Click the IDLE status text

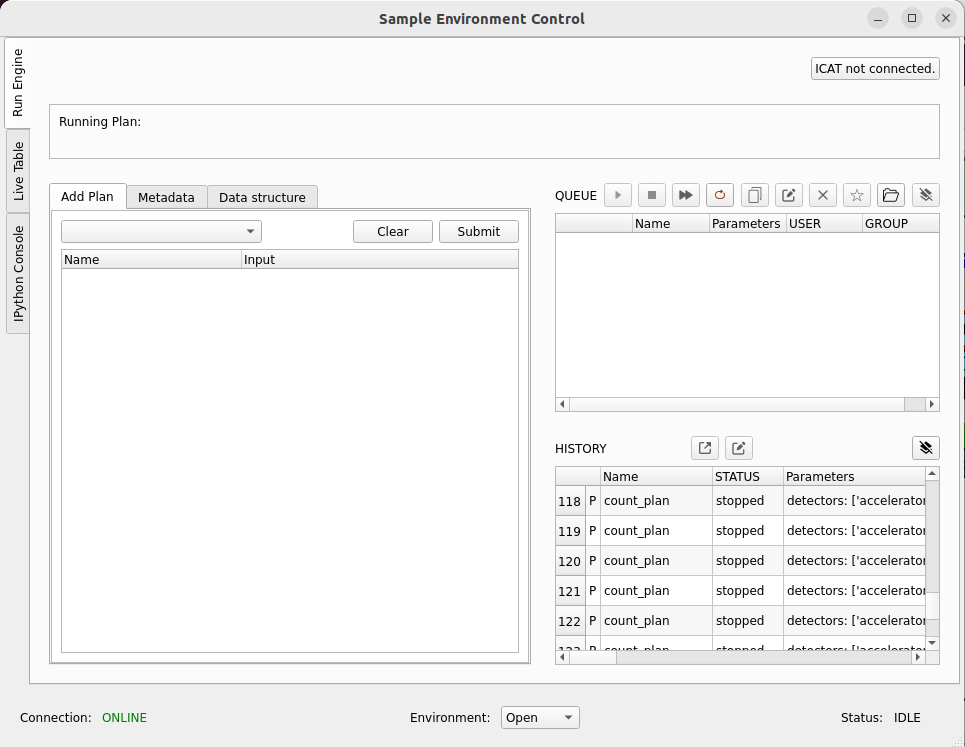(x=907, y=717)
